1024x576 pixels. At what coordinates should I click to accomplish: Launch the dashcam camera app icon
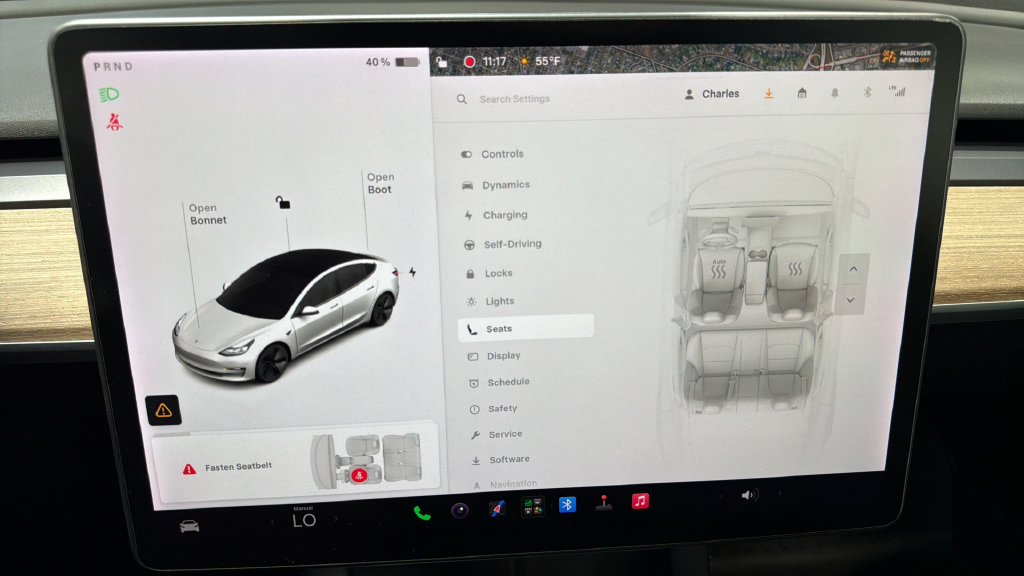460,511
